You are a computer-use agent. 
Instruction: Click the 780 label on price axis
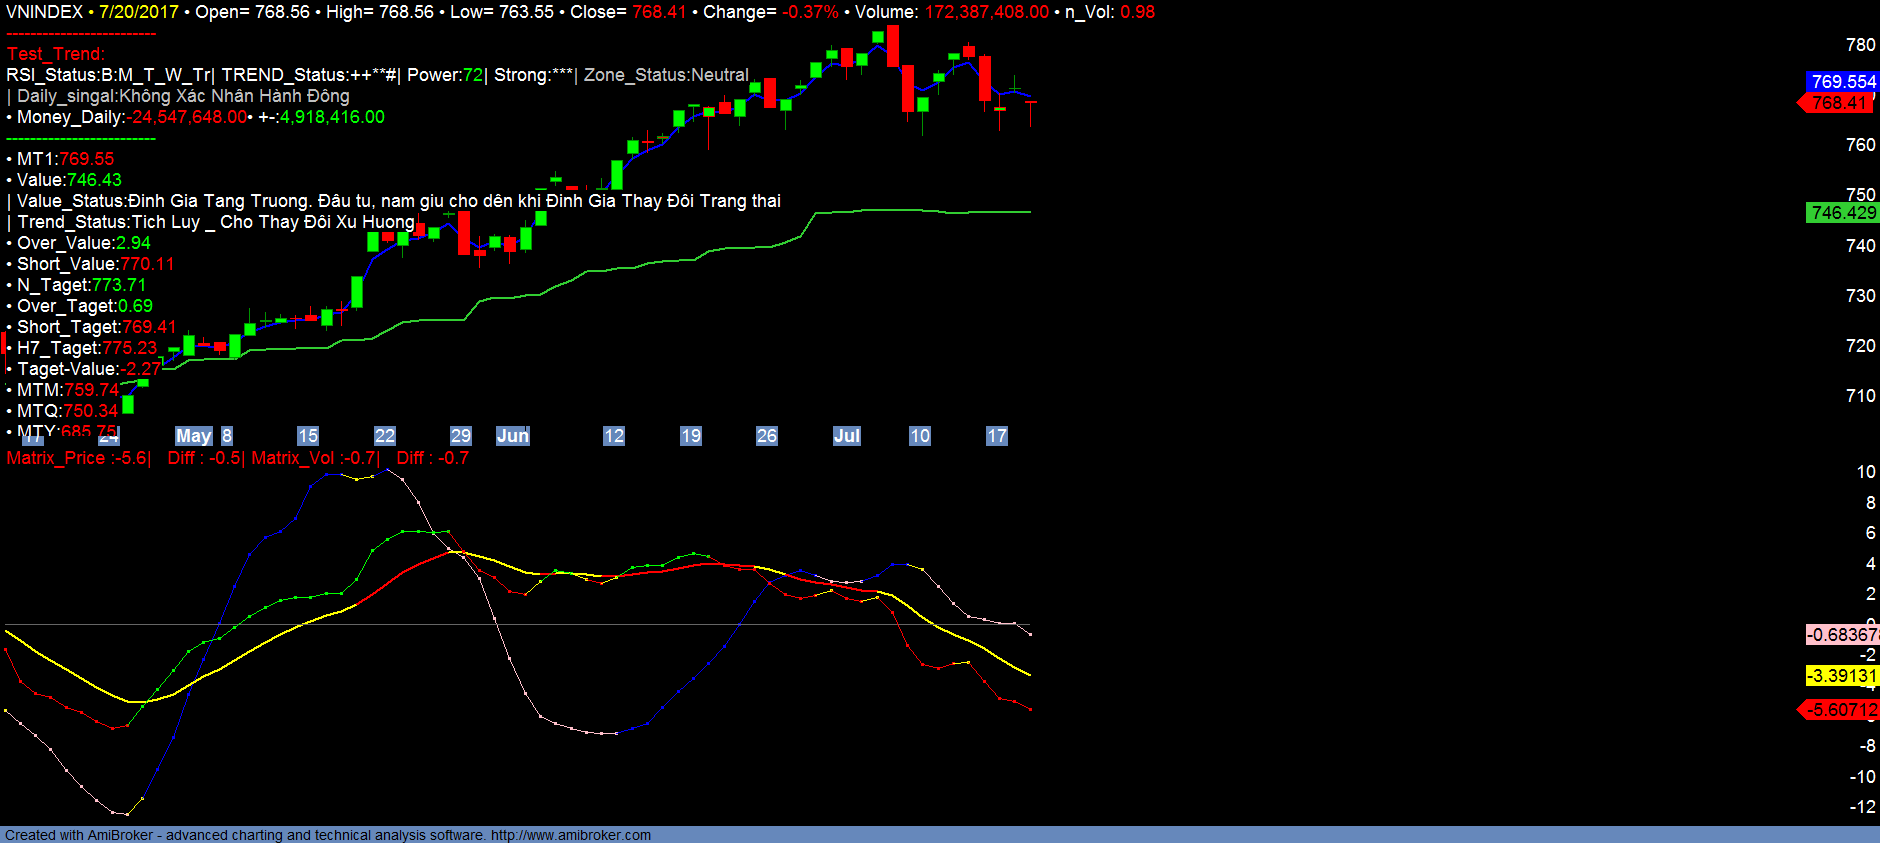1860,45
